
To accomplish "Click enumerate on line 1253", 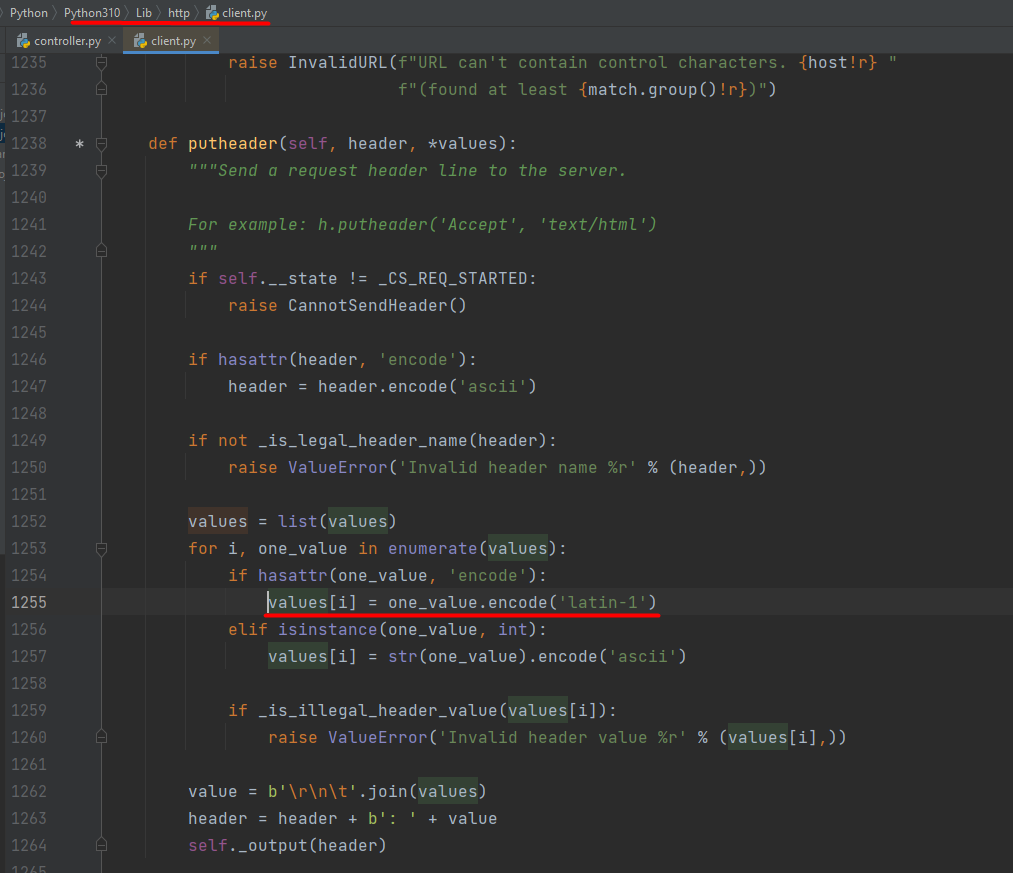I will click(433, 549).
